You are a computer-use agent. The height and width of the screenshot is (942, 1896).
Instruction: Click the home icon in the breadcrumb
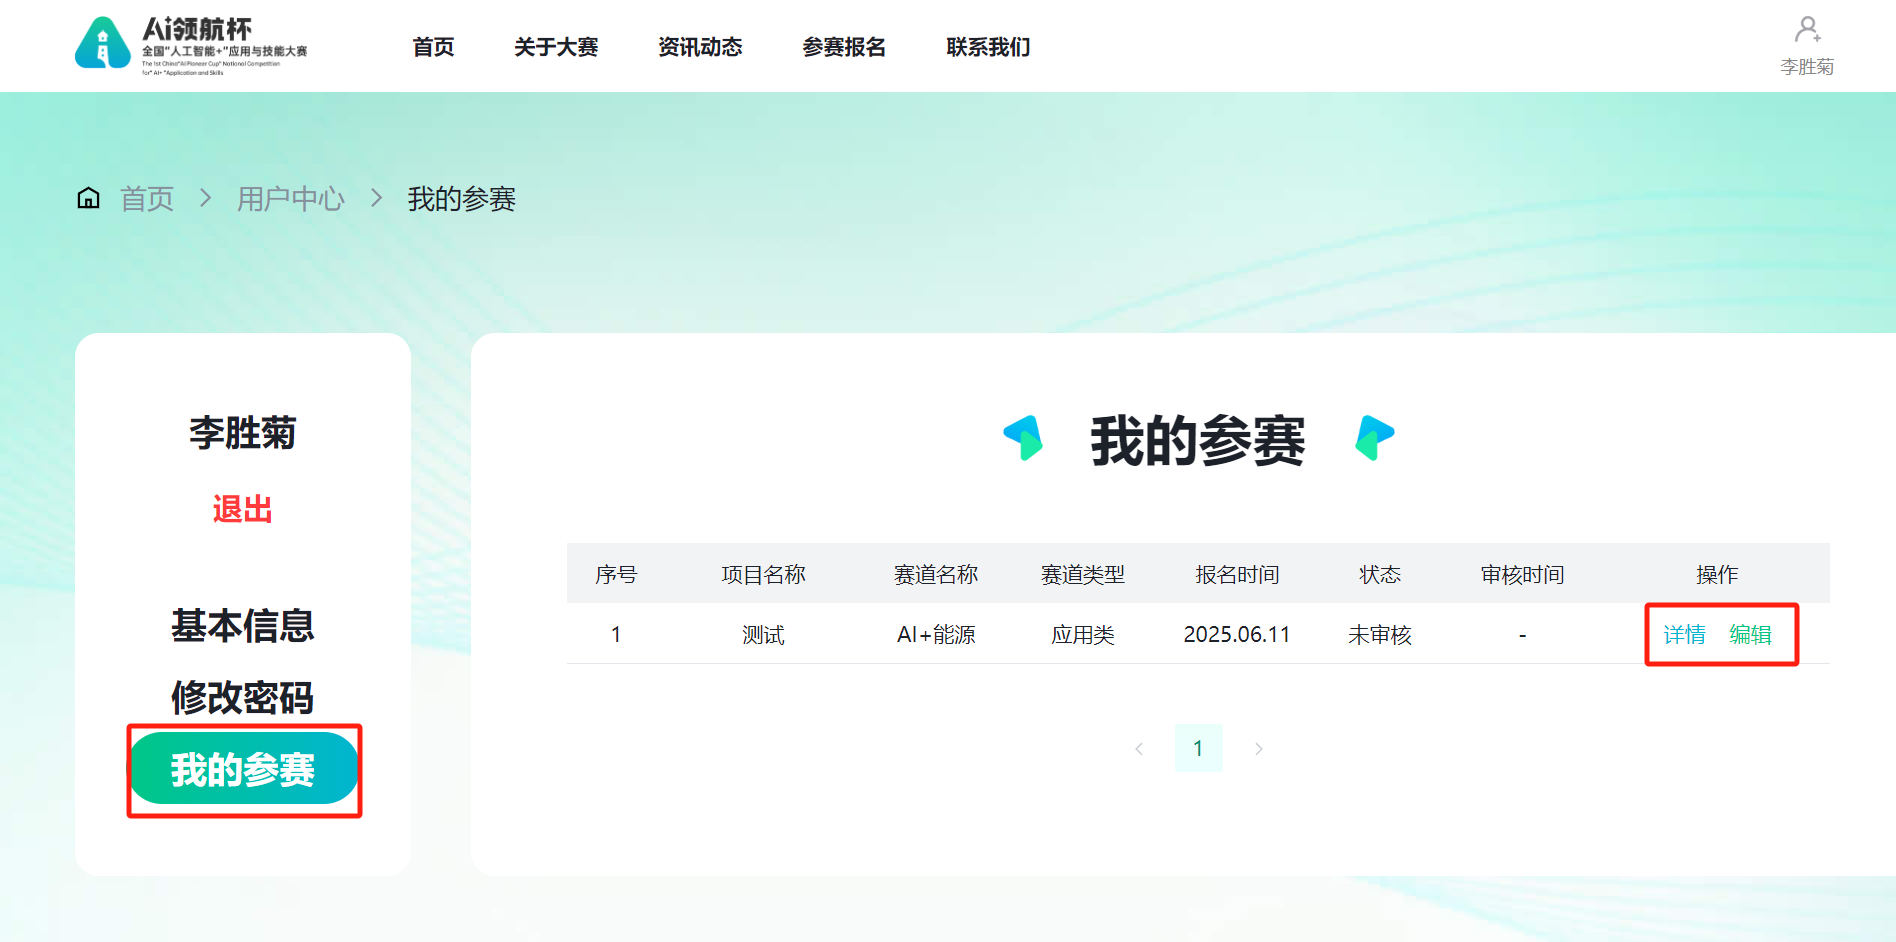click(x=88, y=198)
